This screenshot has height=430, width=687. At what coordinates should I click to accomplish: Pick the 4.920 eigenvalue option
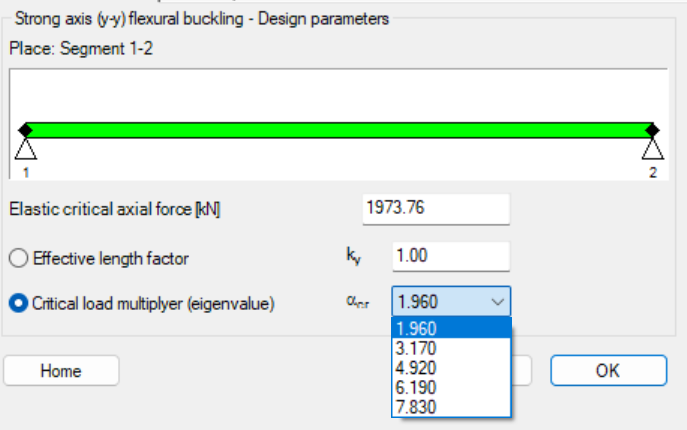point(452,368)
